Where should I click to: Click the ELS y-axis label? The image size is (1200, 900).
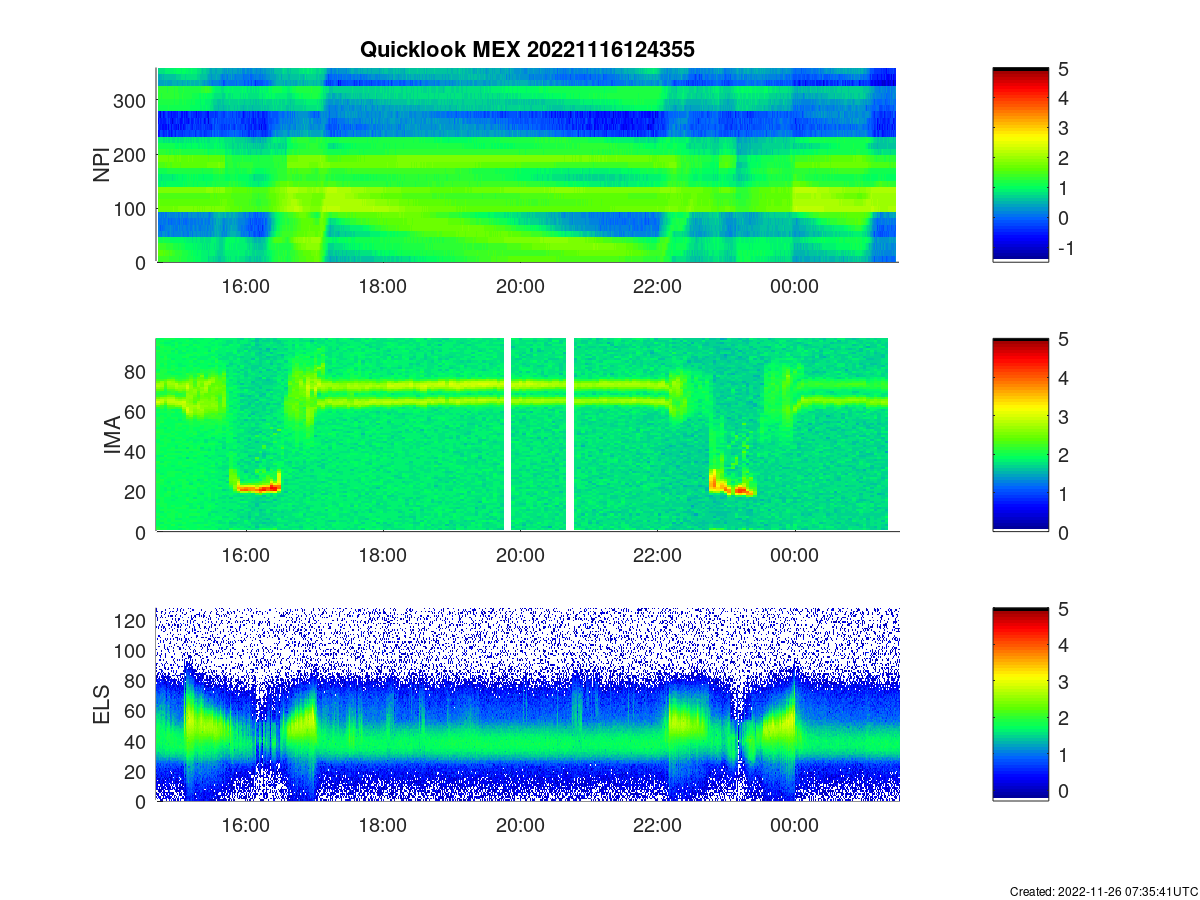[102, 705]
